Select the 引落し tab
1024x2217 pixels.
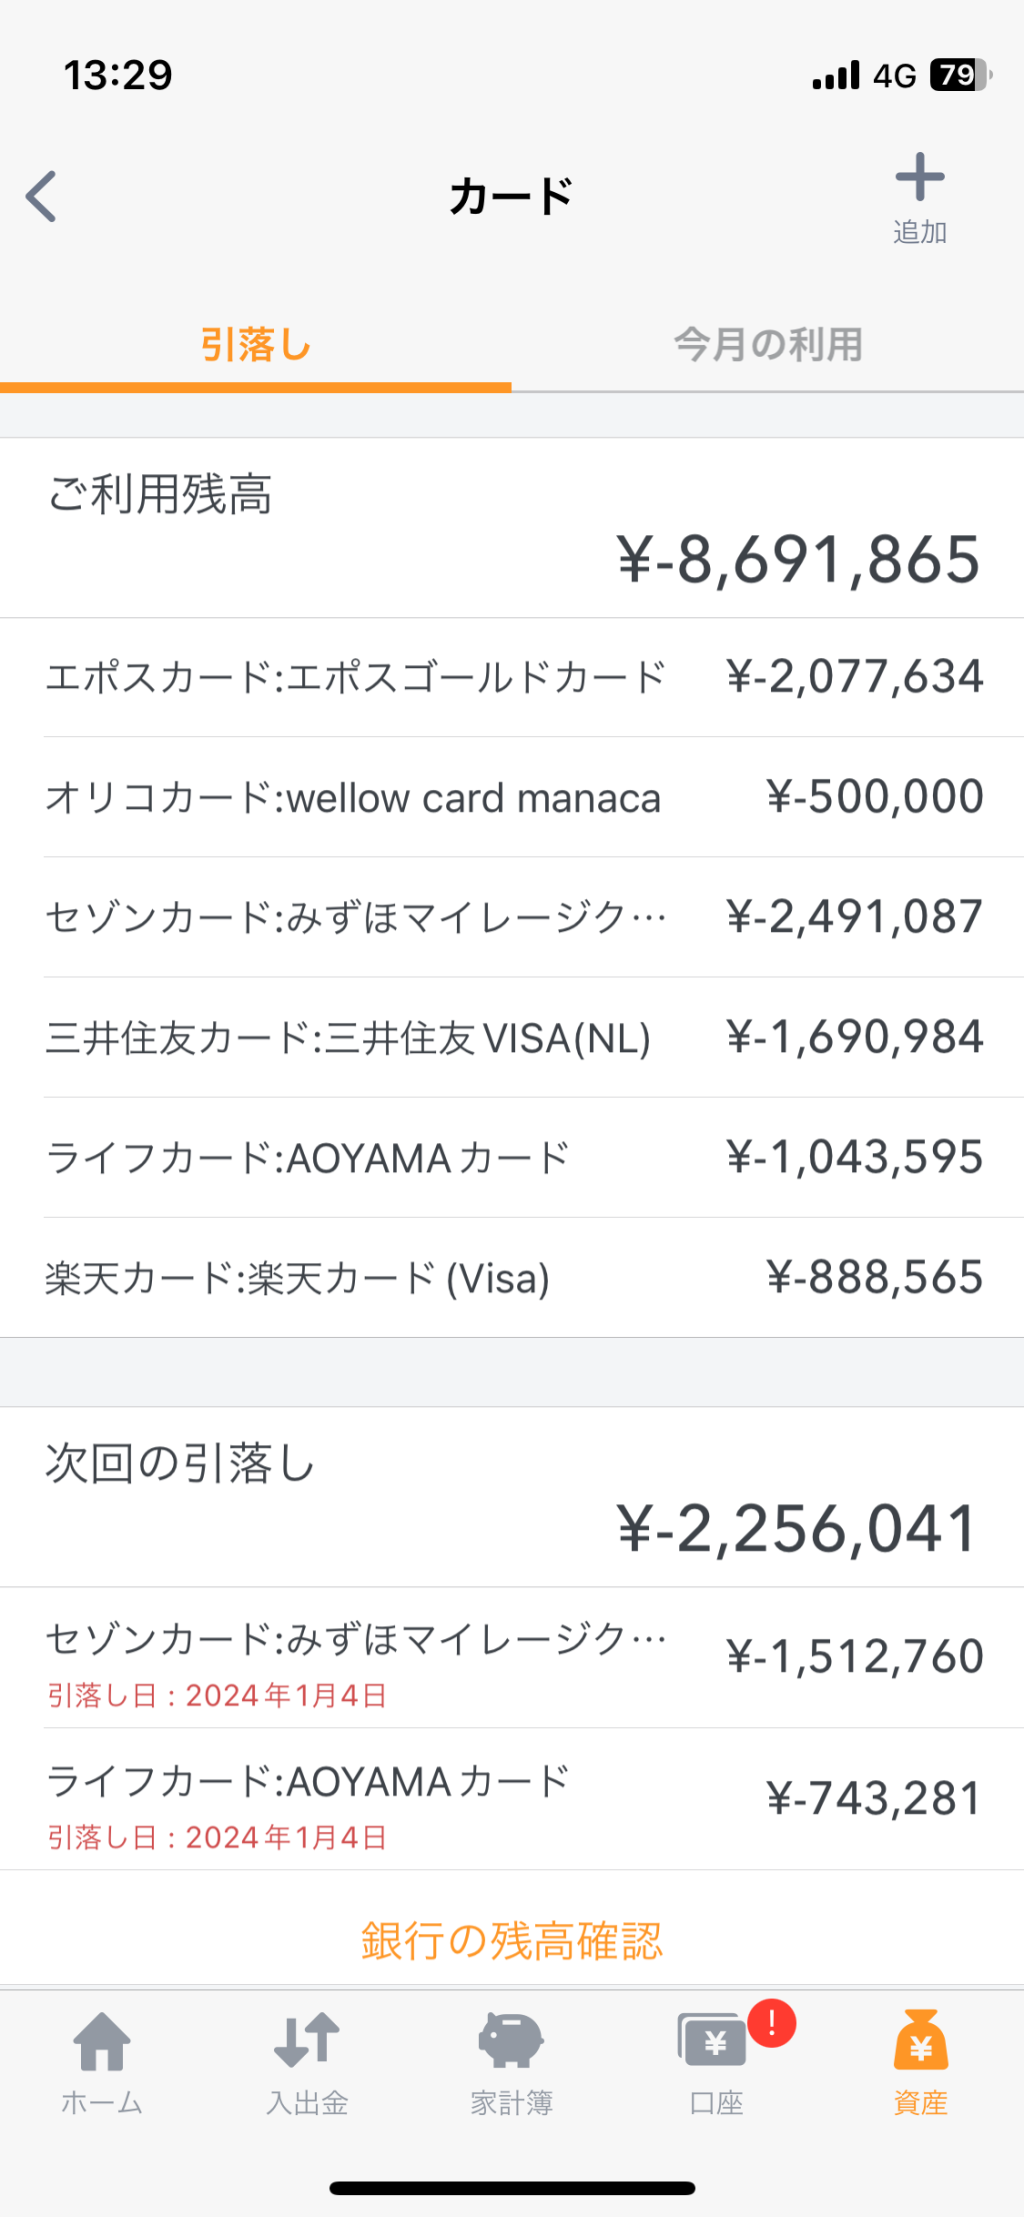[255, 345]
